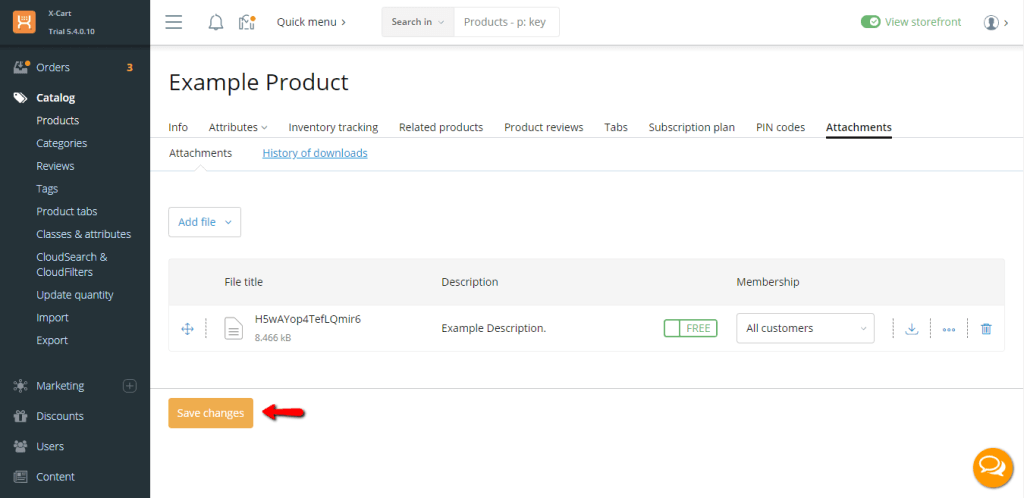Click the File title column header

click(x=244, y=282)
